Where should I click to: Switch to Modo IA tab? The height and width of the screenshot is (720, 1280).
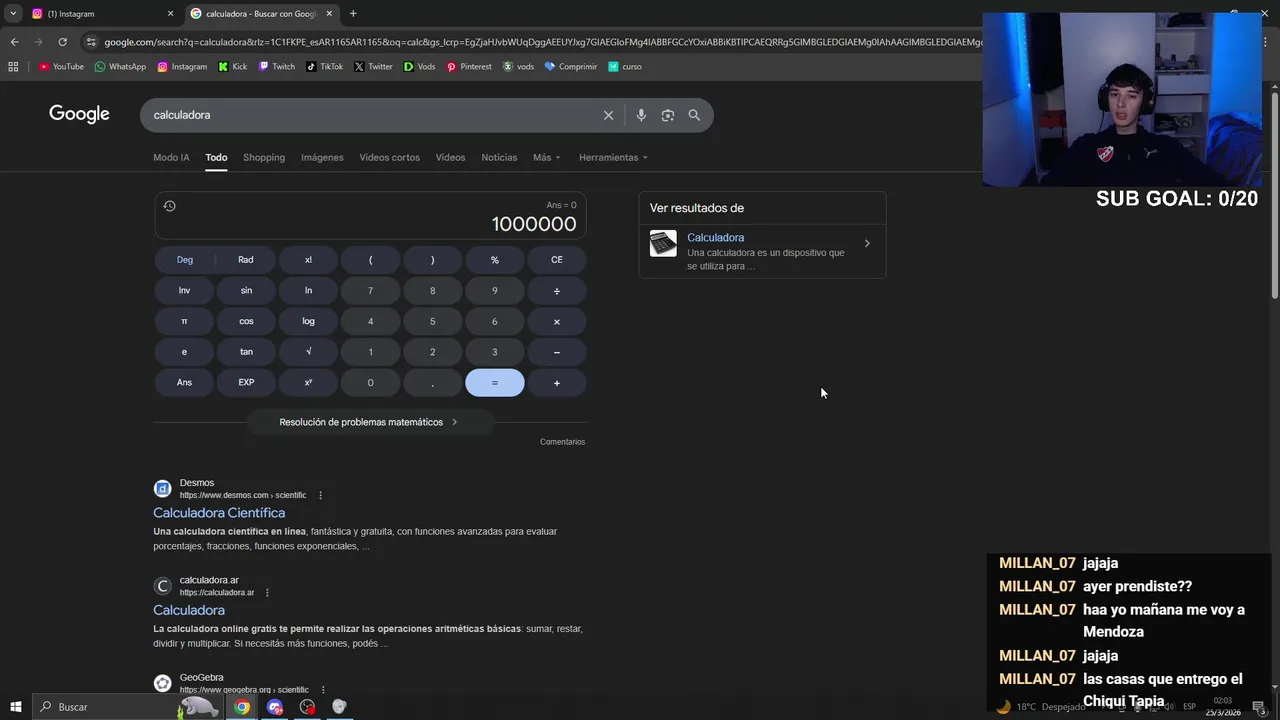coord(171,157)
